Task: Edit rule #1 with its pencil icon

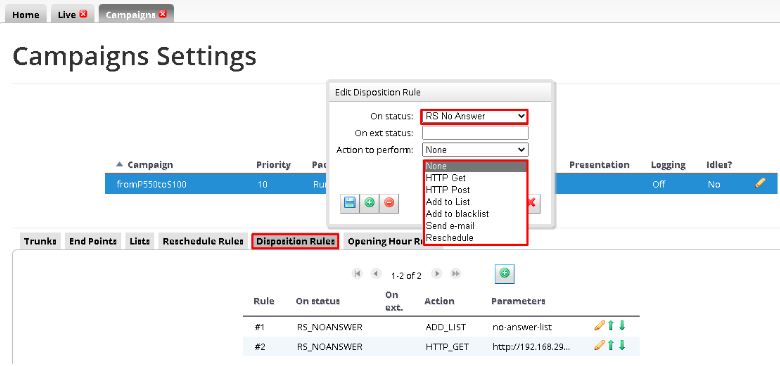Action: coord(599,326)
